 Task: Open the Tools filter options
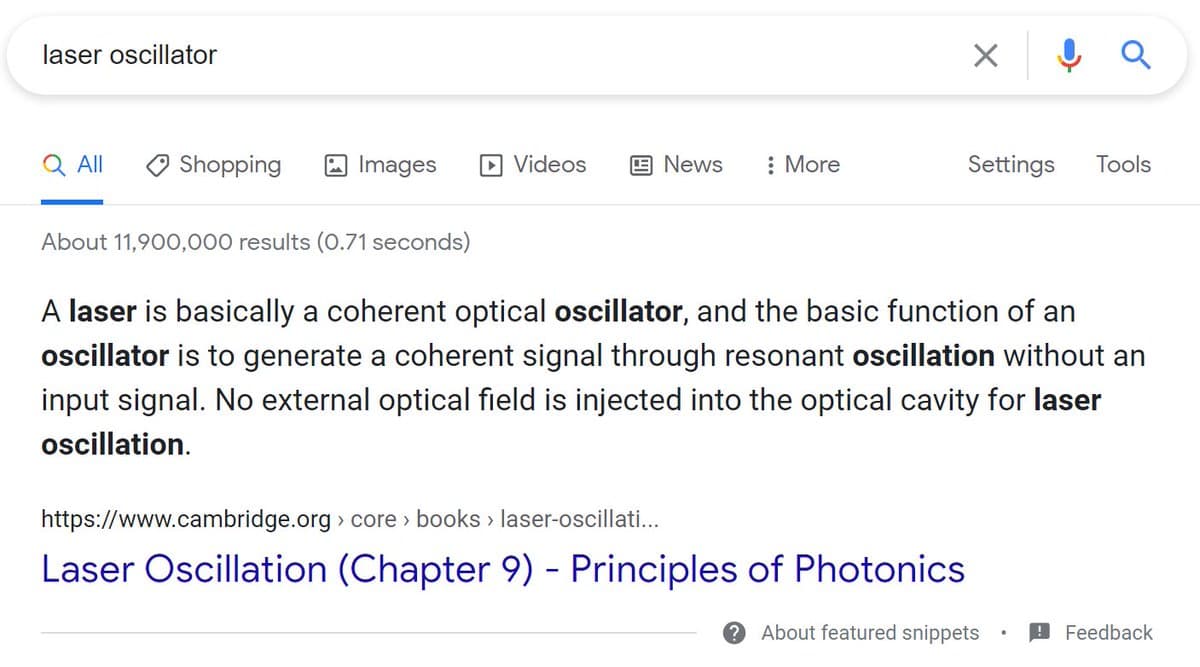1122,164
